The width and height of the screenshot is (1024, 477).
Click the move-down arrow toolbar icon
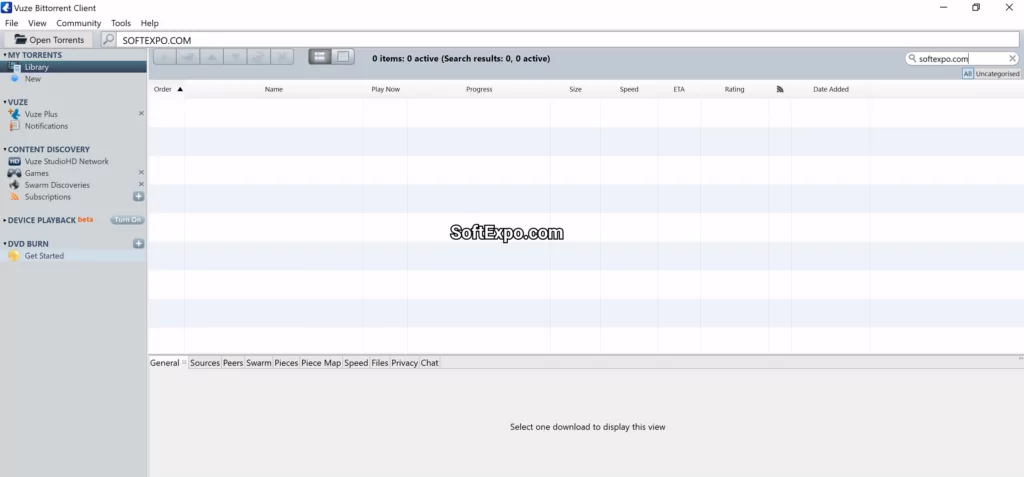click(x=235, y=57)
